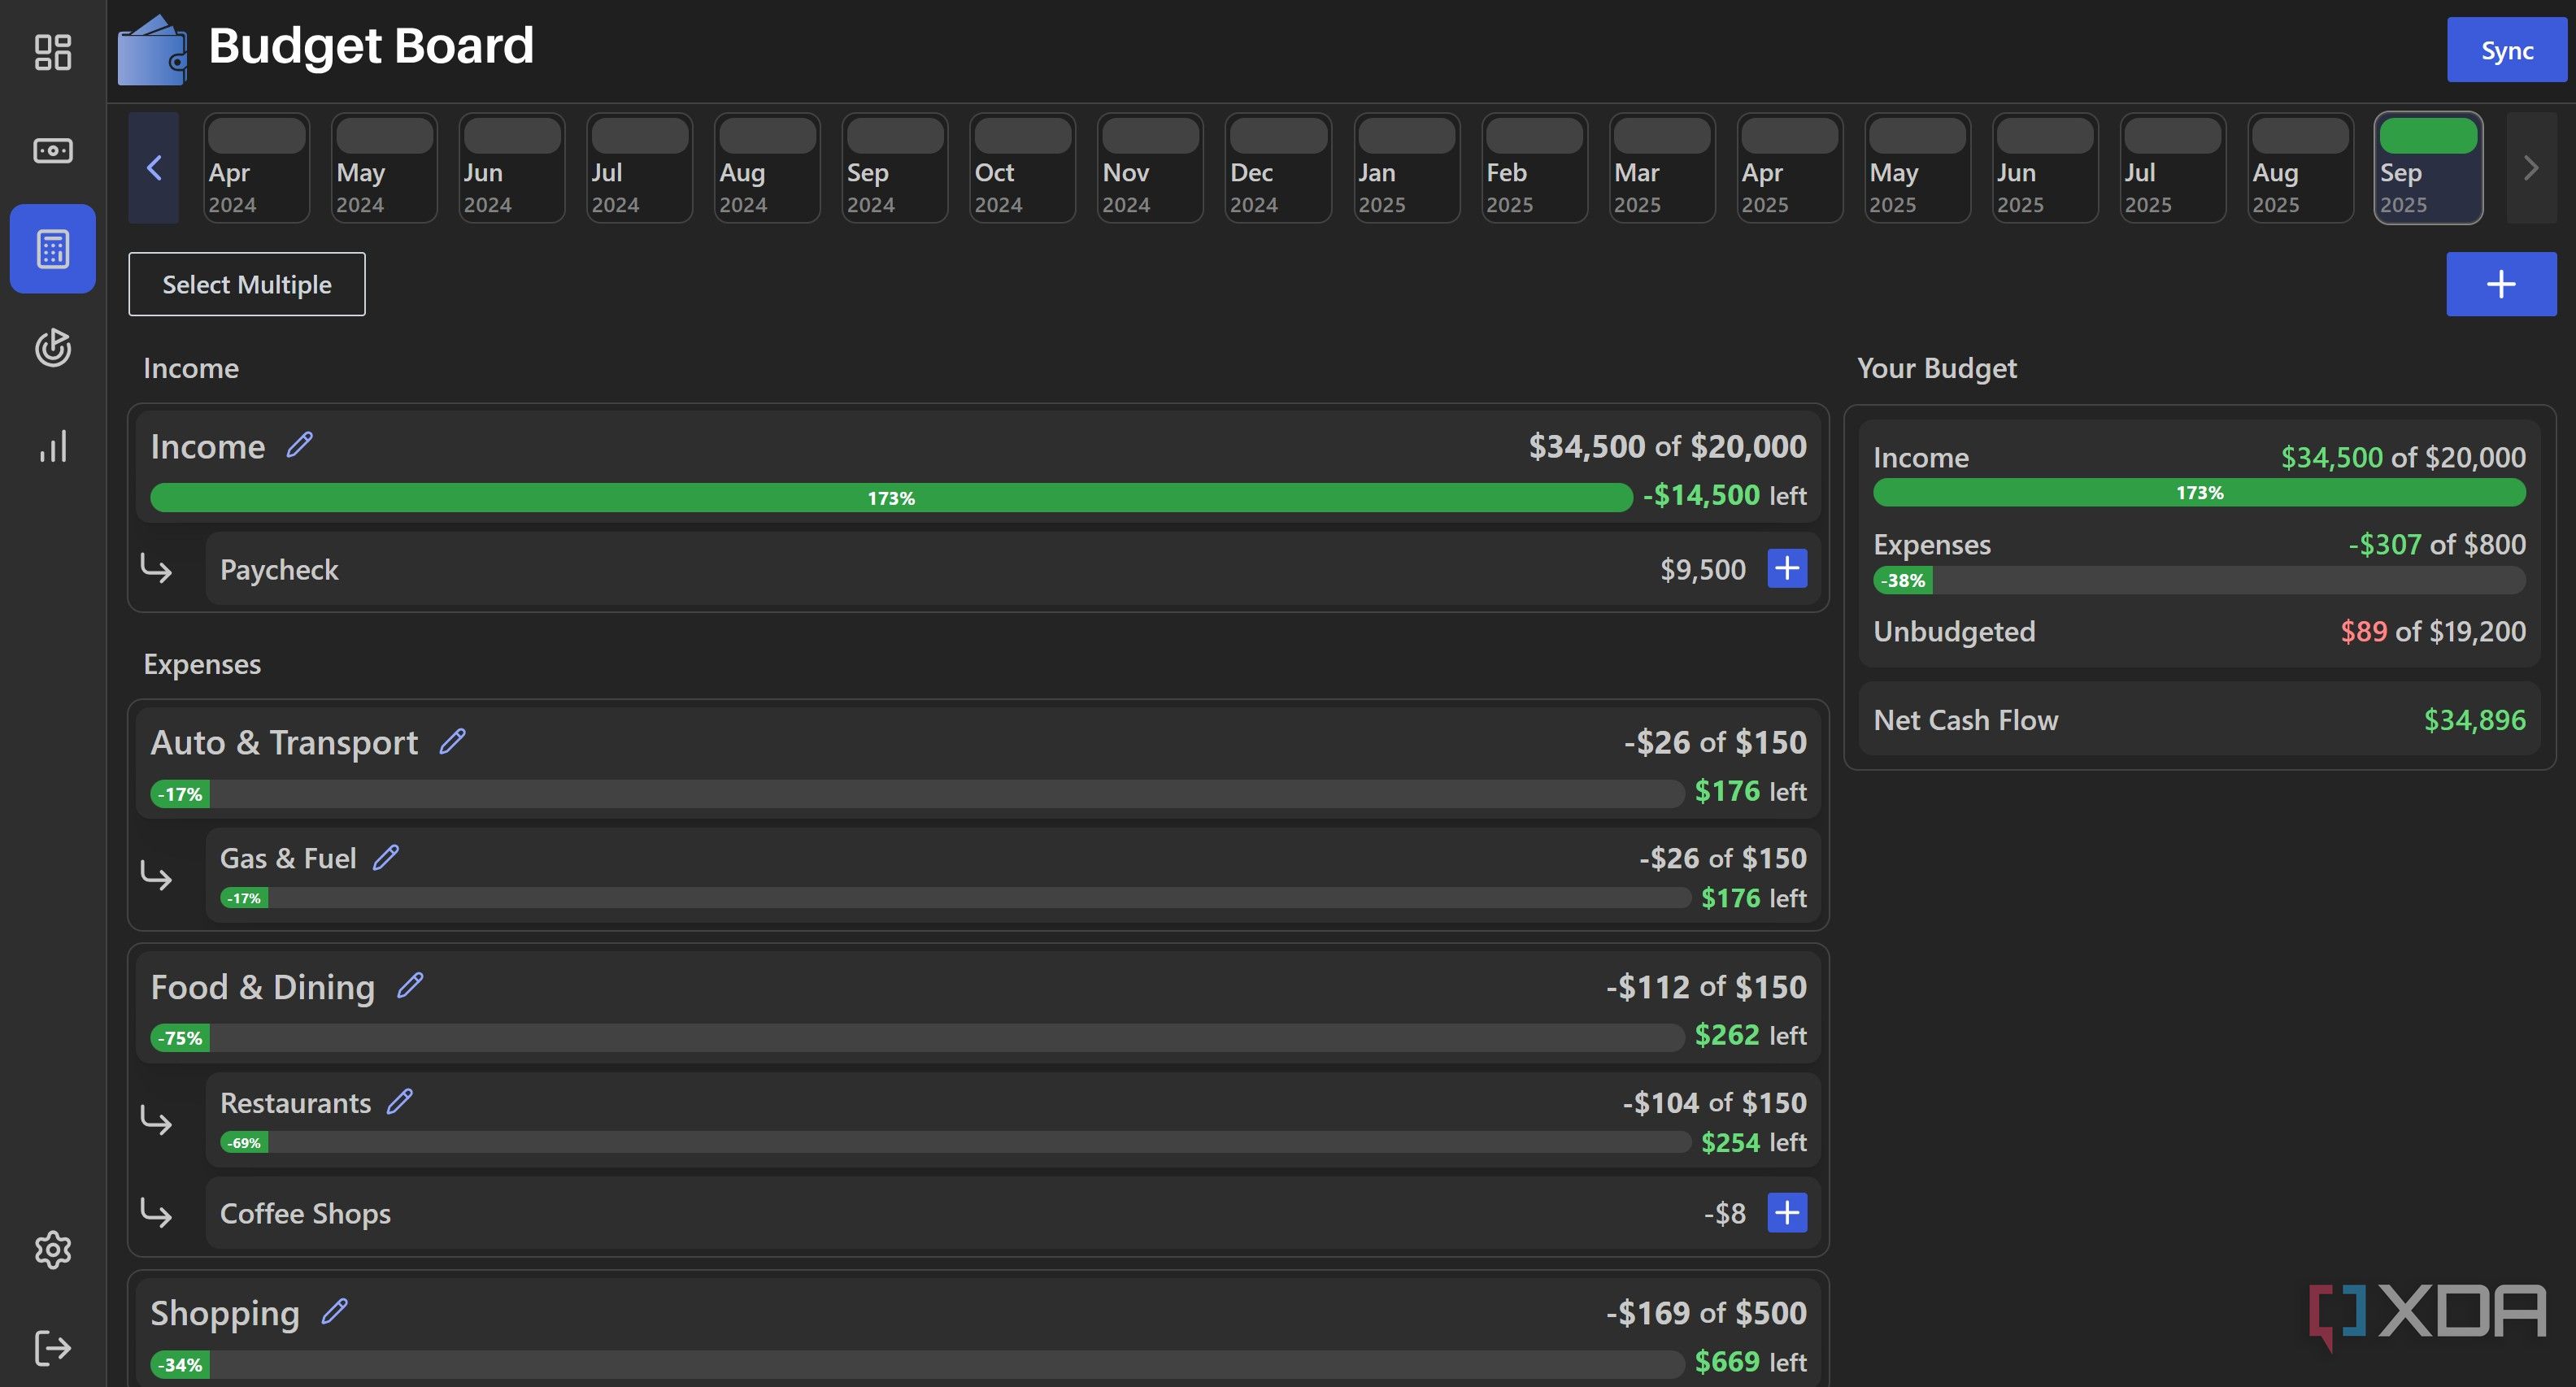Click the Sync button
Image resolution: width=2576 pixels, height=1387 pixels.
click(2507, 50)
